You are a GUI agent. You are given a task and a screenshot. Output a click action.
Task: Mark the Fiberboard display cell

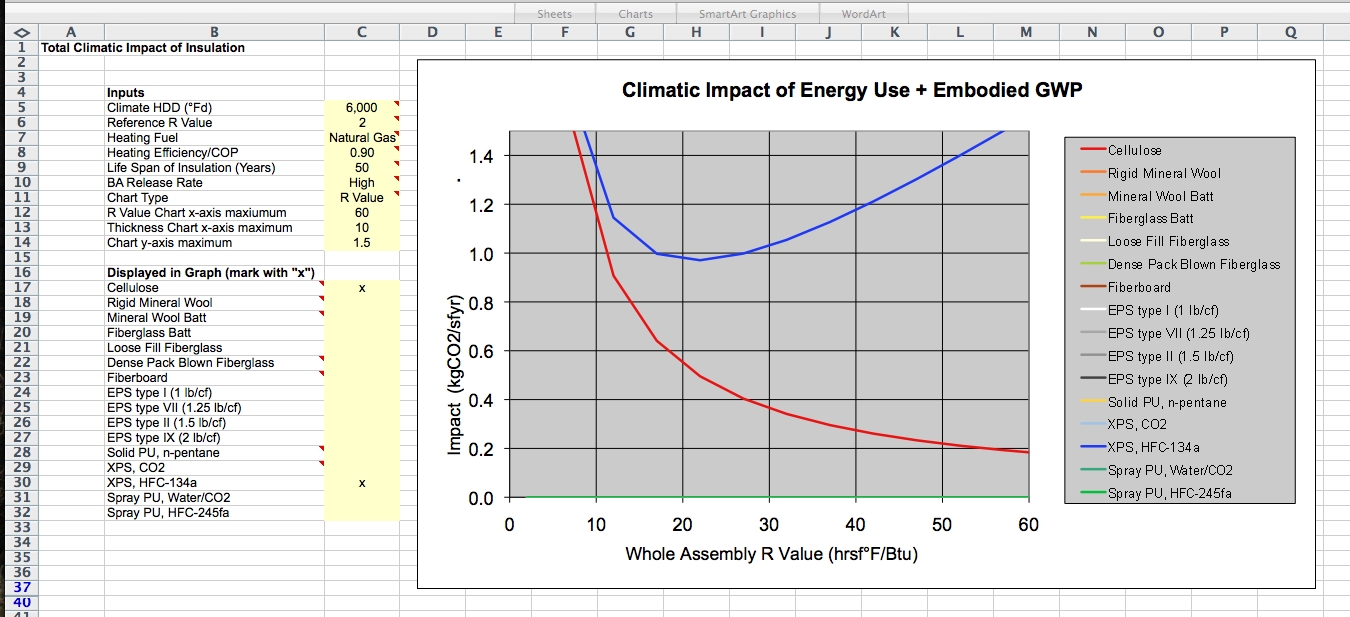point(362,378)
